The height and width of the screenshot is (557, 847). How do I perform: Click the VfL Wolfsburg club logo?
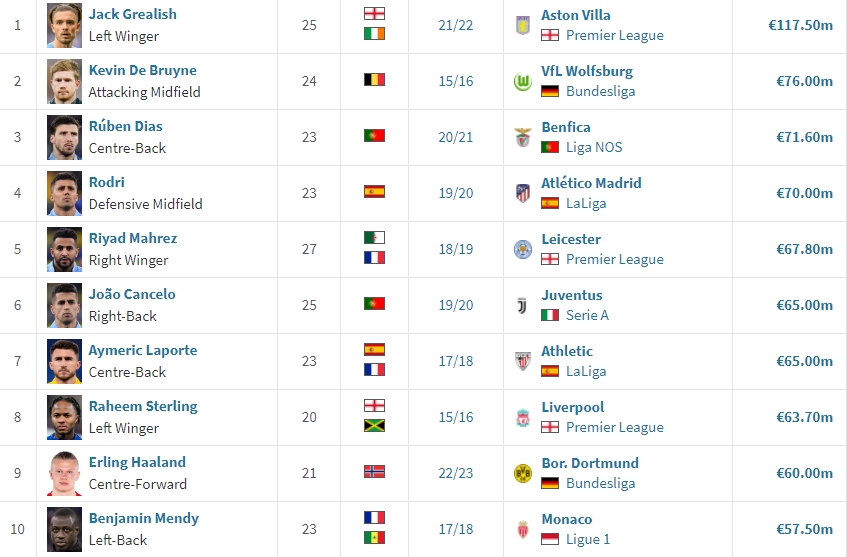(x=522, y=82)
